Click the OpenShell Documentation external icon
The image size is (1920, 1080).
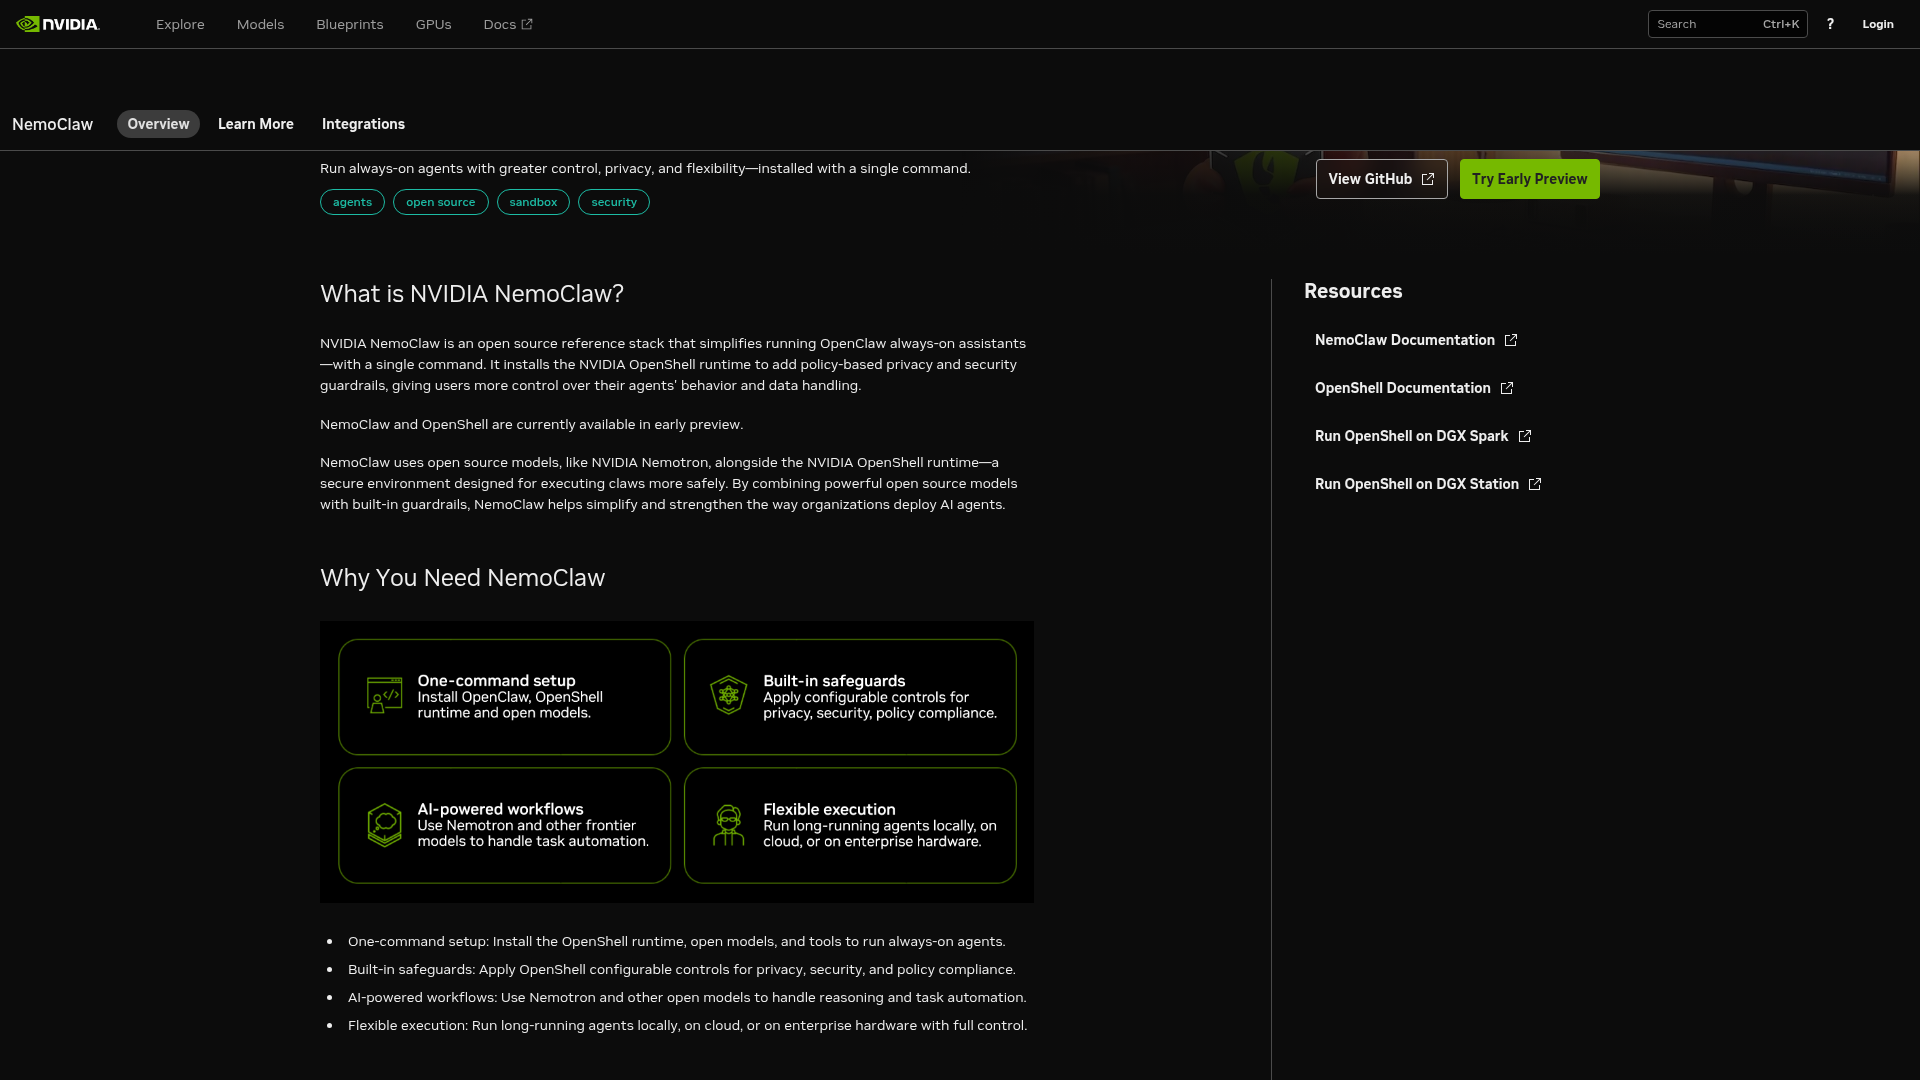click(1507, 388)
